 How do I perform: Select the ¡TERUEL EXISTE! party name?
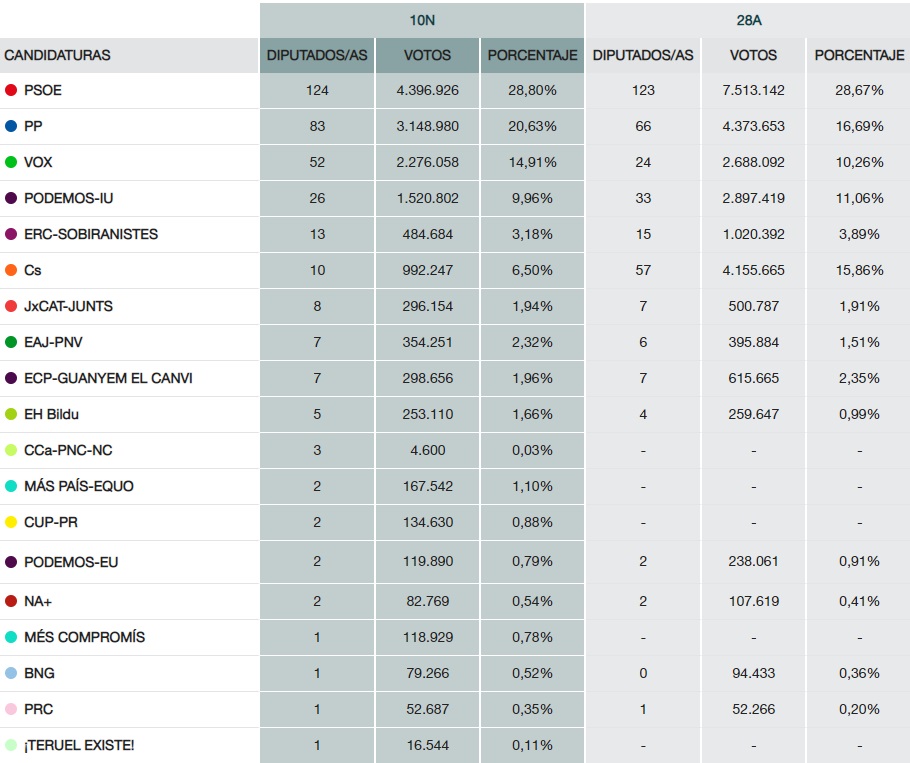tap(79, 745)
